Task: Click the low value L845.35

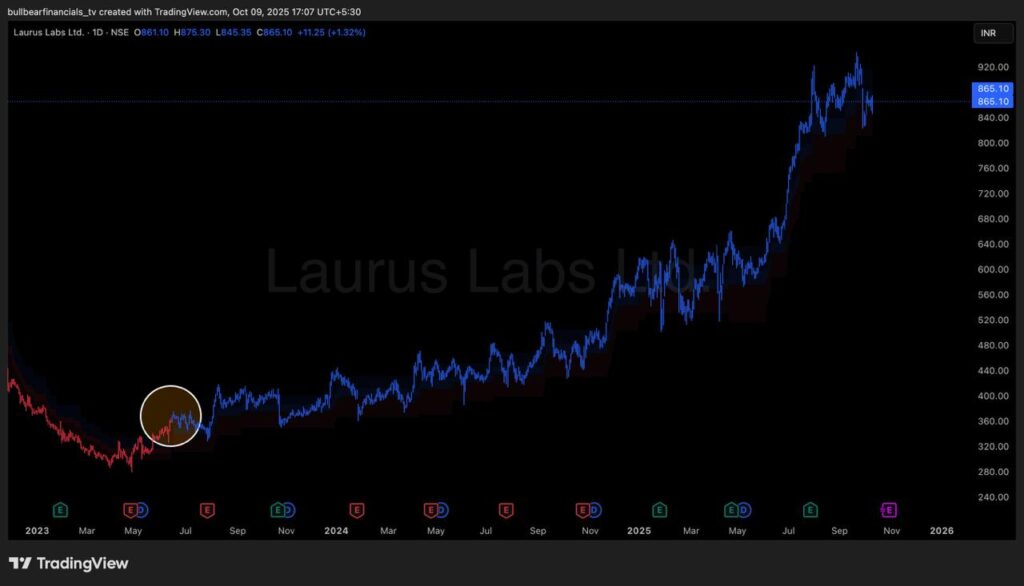Action: (233, 32)
